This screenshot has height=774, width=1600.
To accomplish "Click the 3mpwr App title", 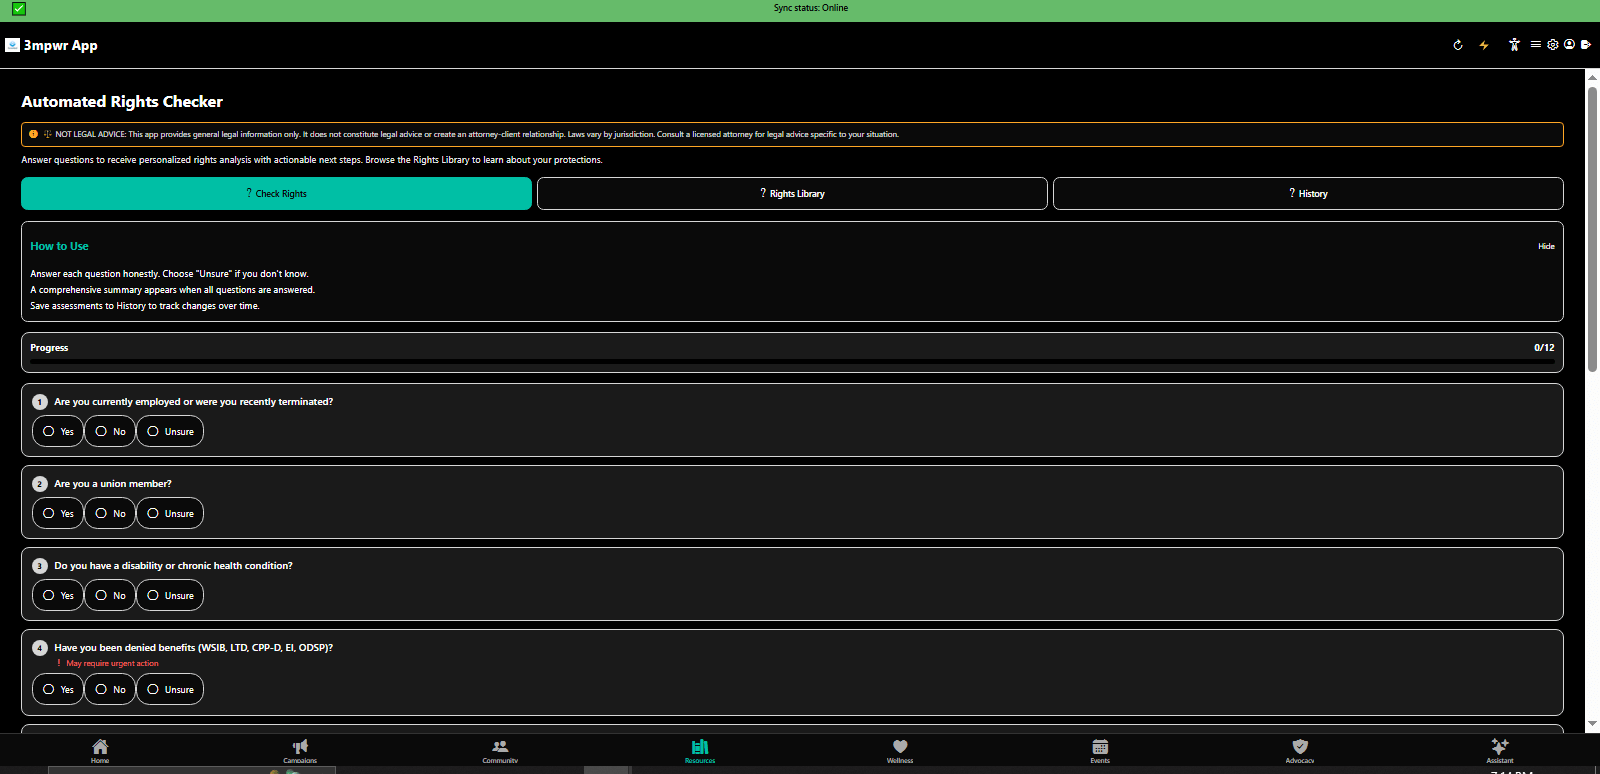I will coord(61,45).
